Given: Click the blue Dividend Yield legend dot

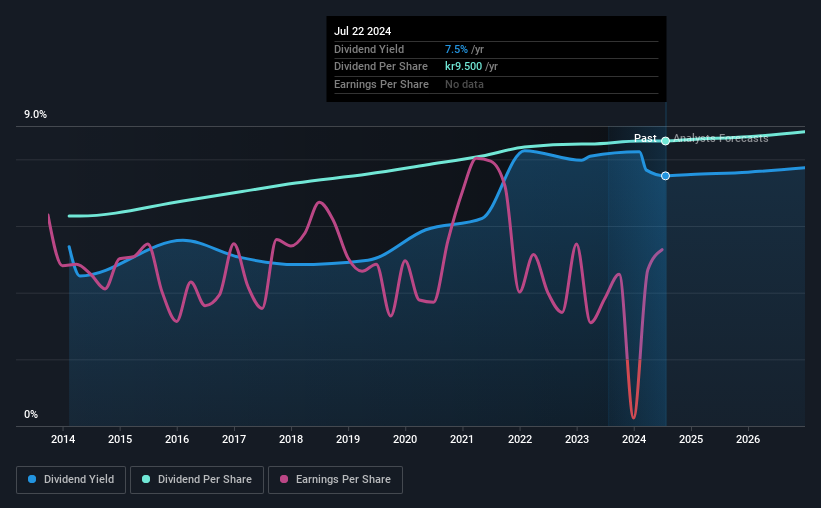Looking at the screenshot, I should (x=32, y=479).
